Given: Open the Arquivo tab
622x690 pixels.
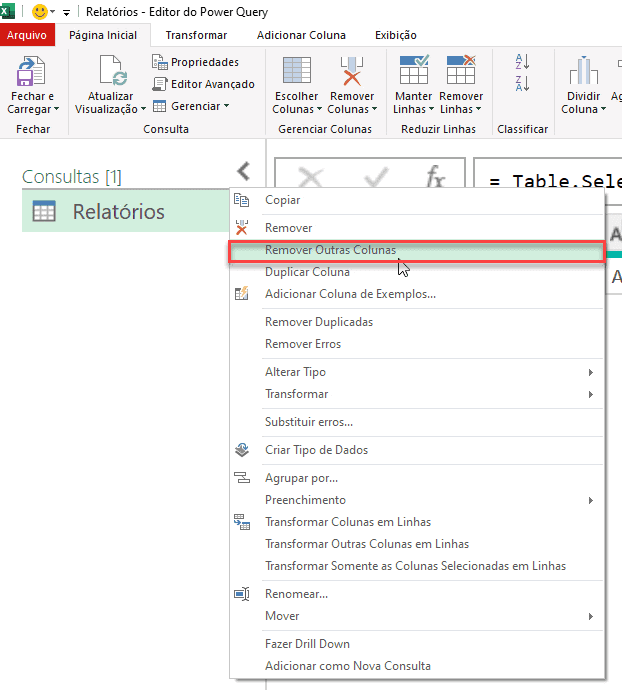Looking at the screenshot, I should tap(27, 35).
